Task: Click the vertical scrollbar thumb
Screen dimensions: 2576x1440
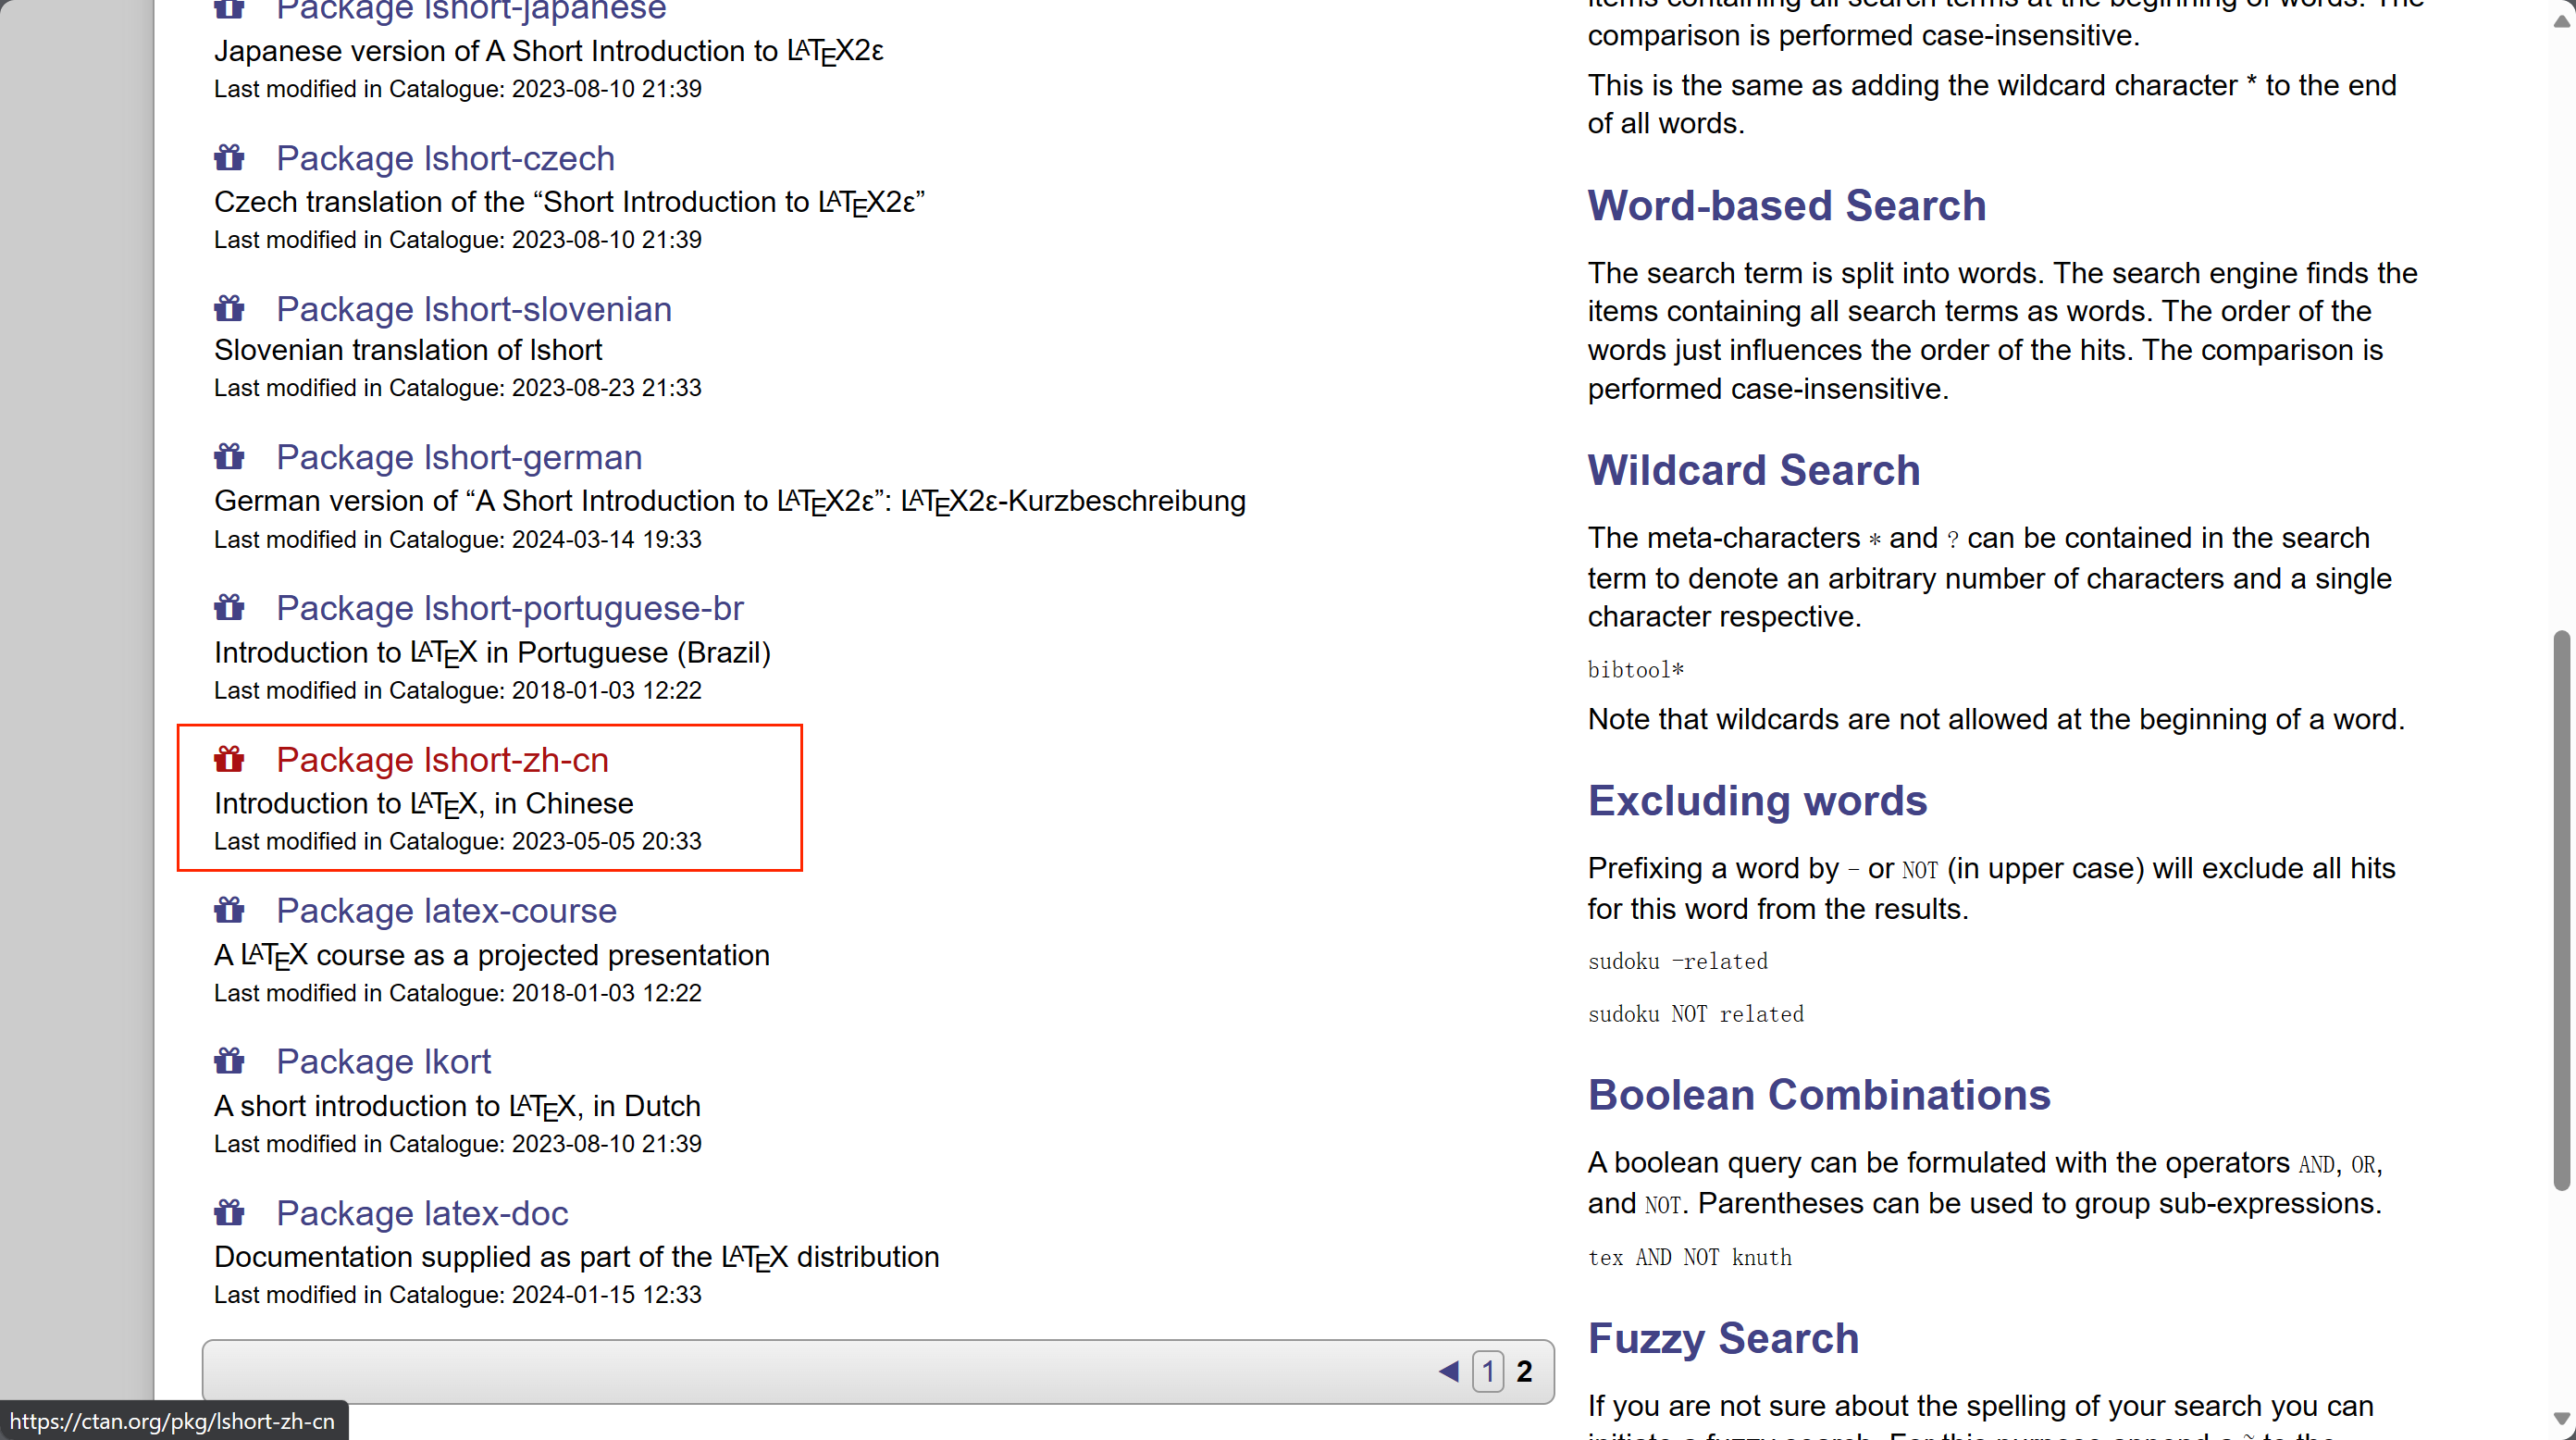Action: coord(2560,910)
